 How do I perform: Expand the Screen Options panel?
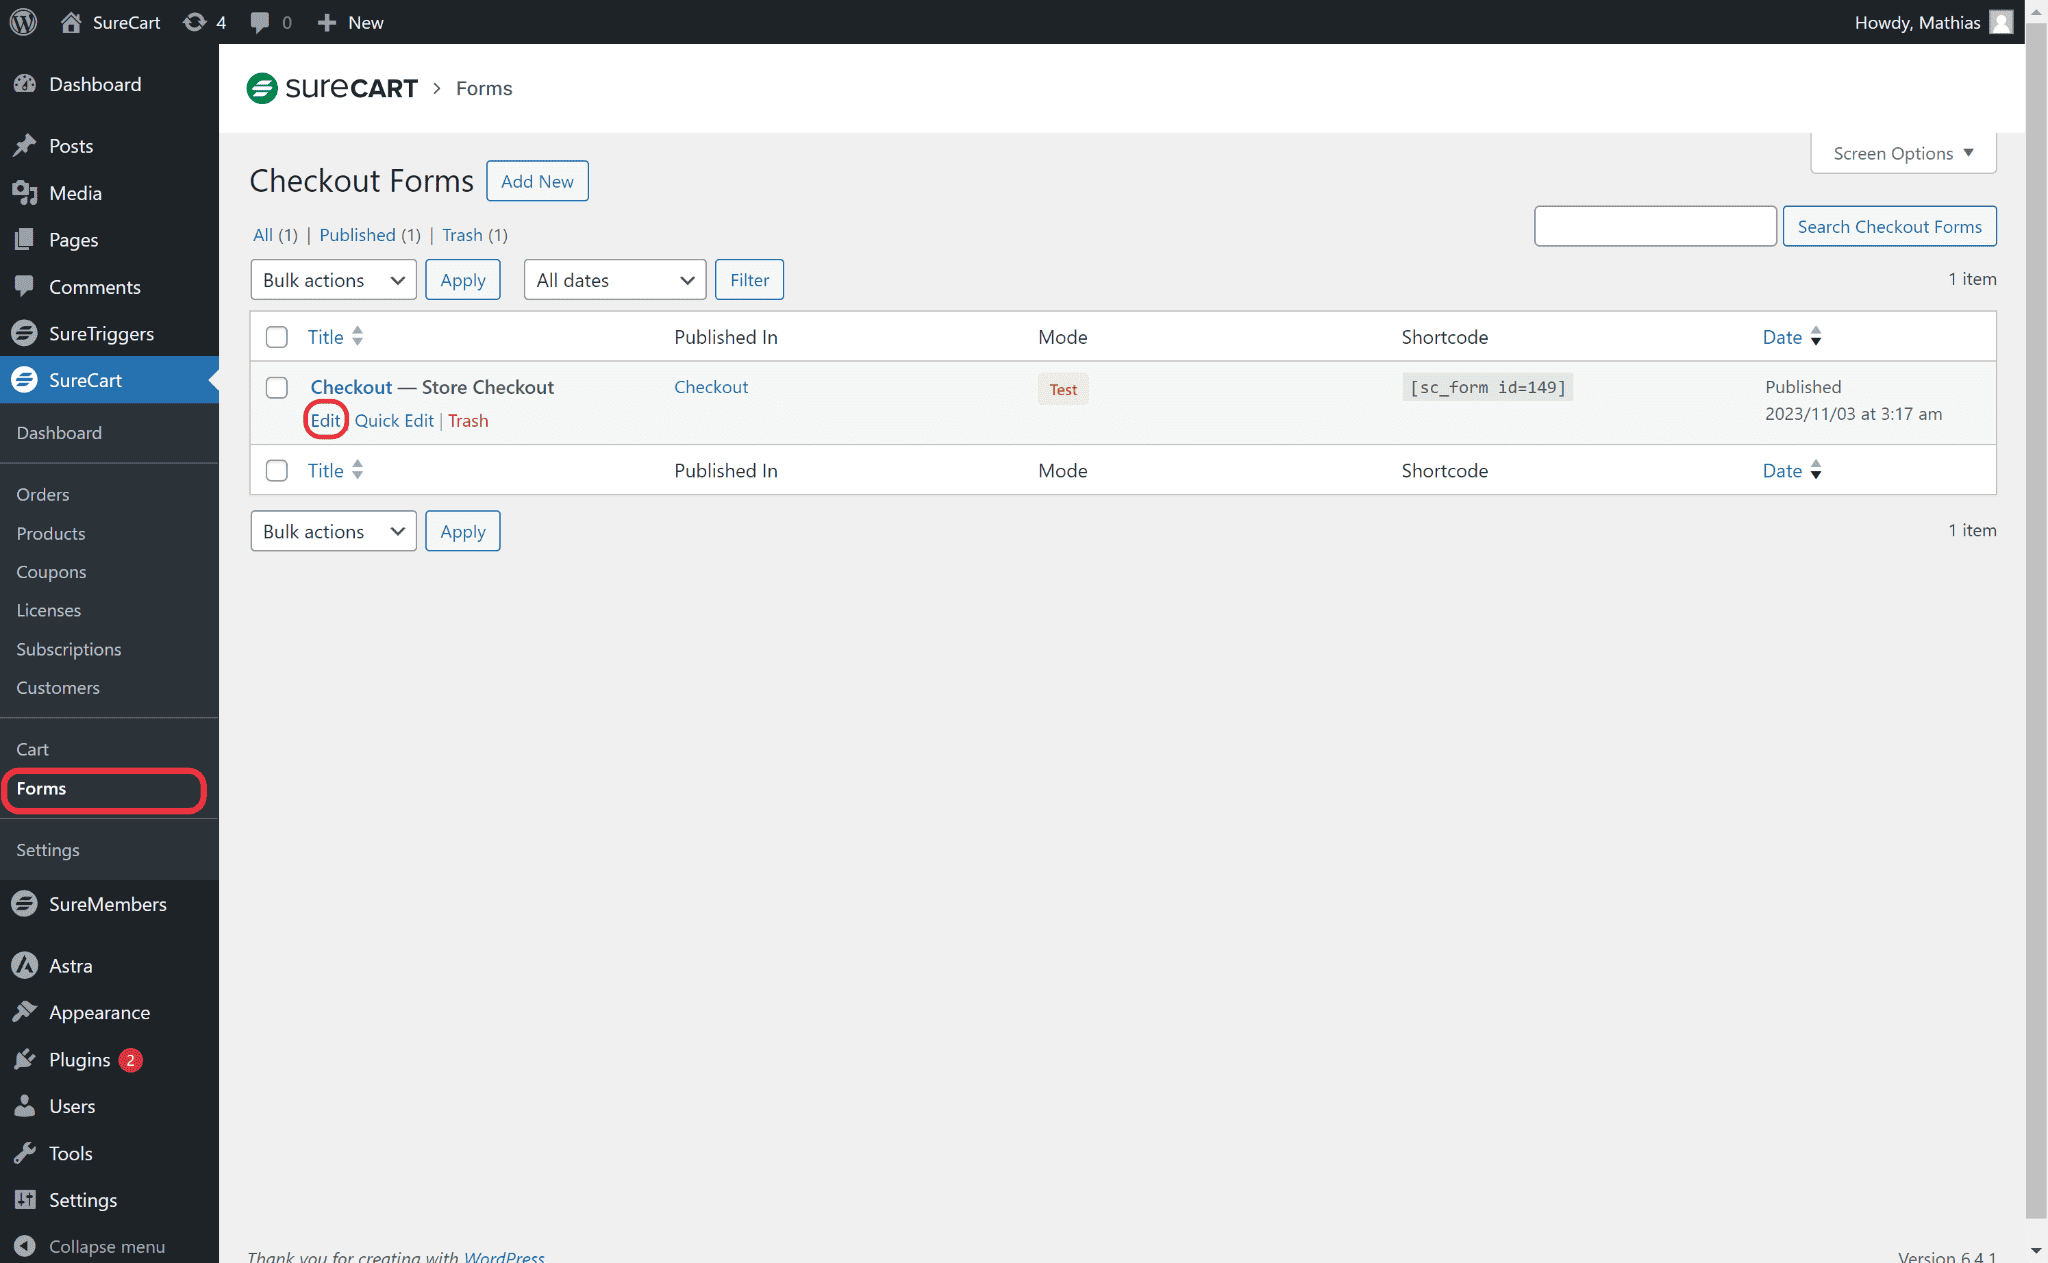pos(1902,153)
